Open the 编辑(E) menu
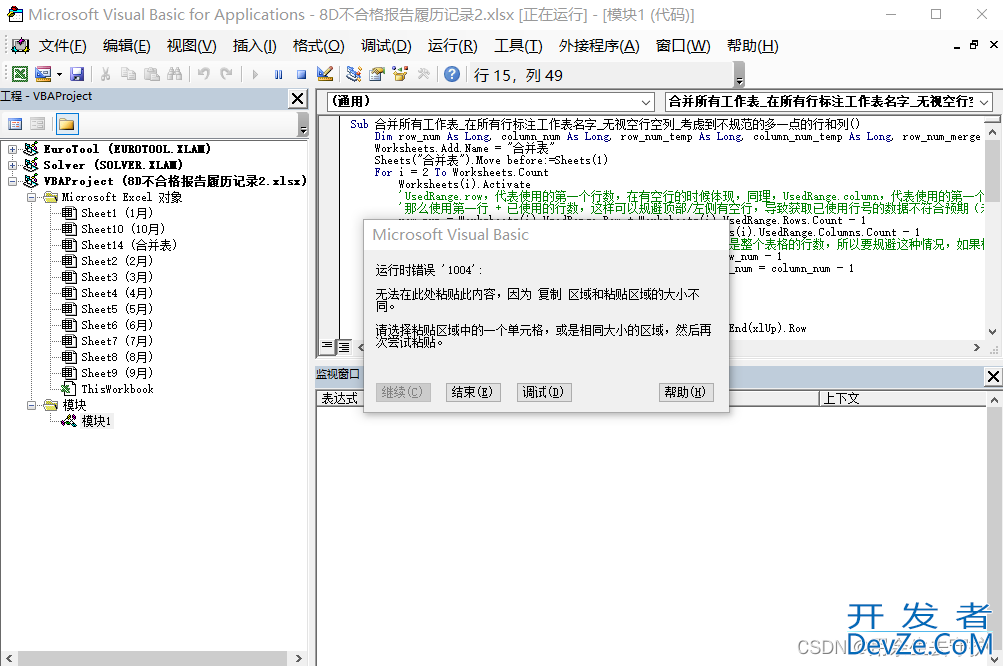 [x=127, y=46]
